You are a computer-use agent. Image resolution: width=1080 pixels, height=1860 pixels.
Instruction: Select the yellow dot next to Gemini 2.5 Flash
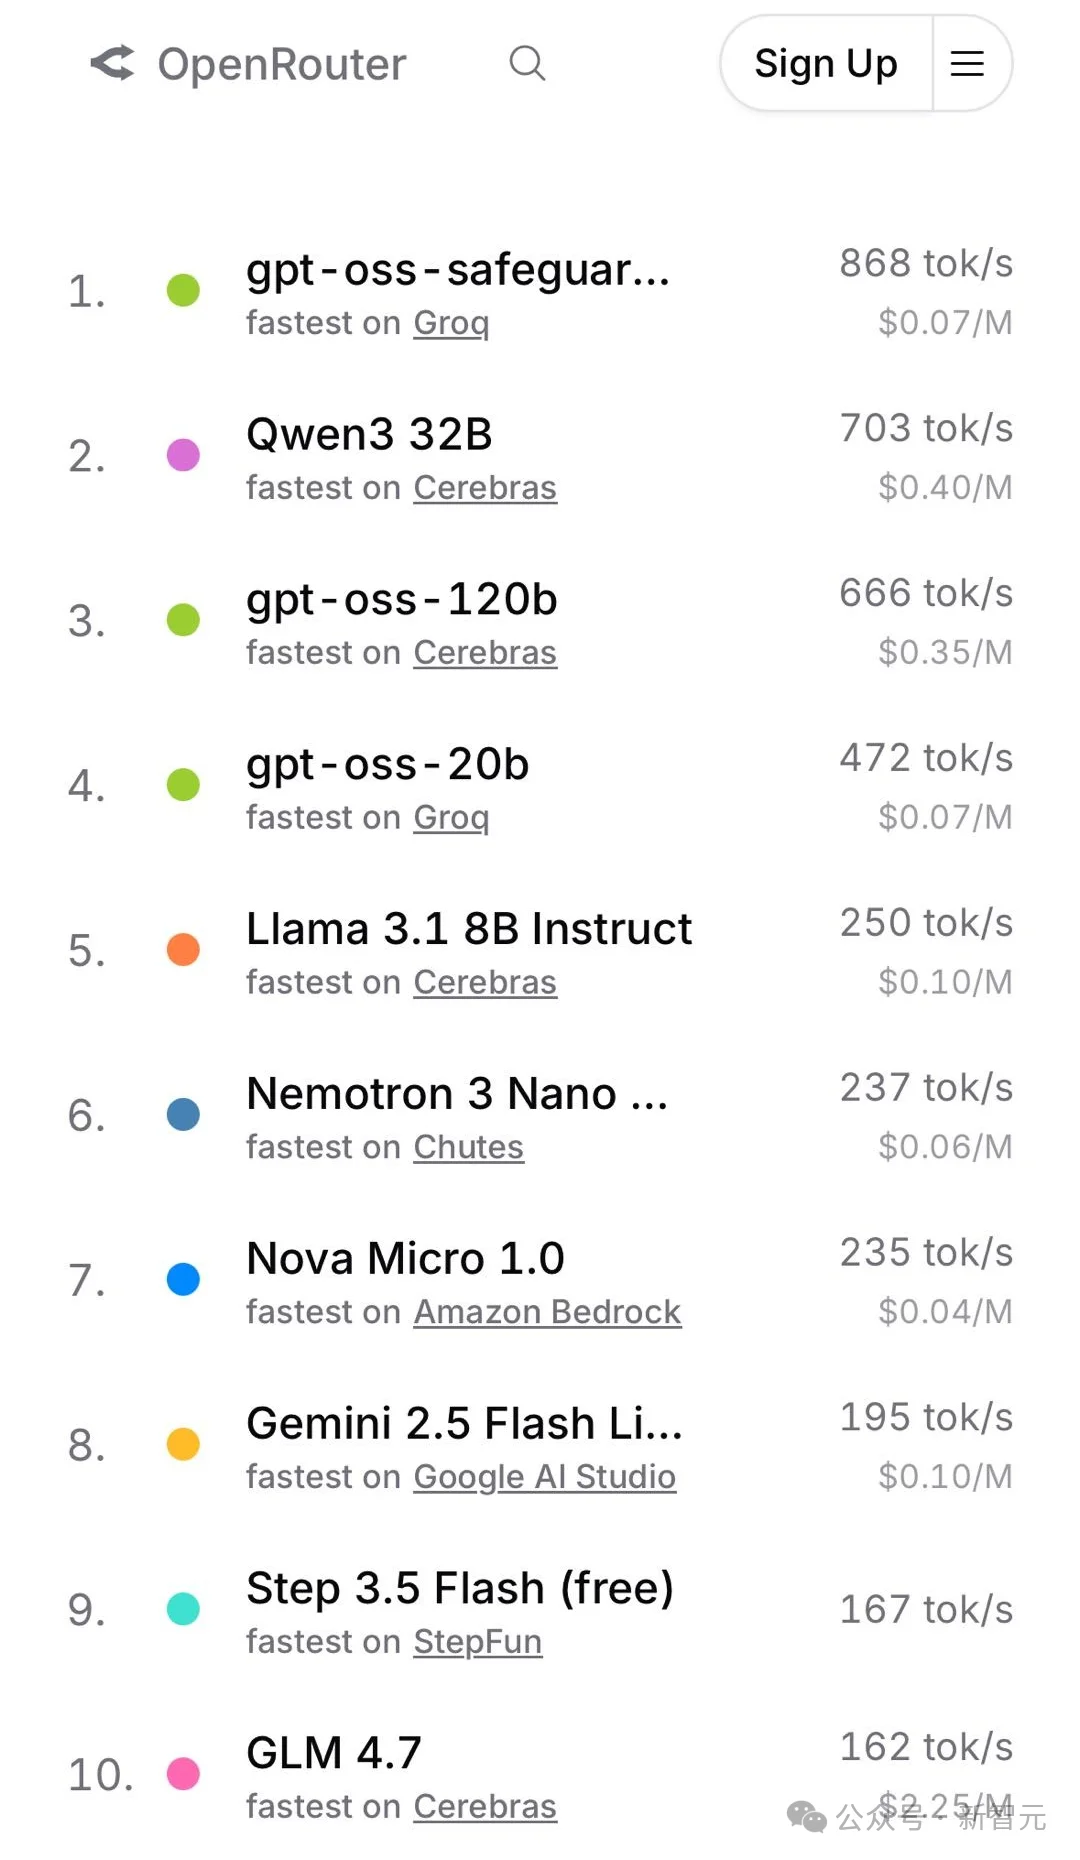183,1443
